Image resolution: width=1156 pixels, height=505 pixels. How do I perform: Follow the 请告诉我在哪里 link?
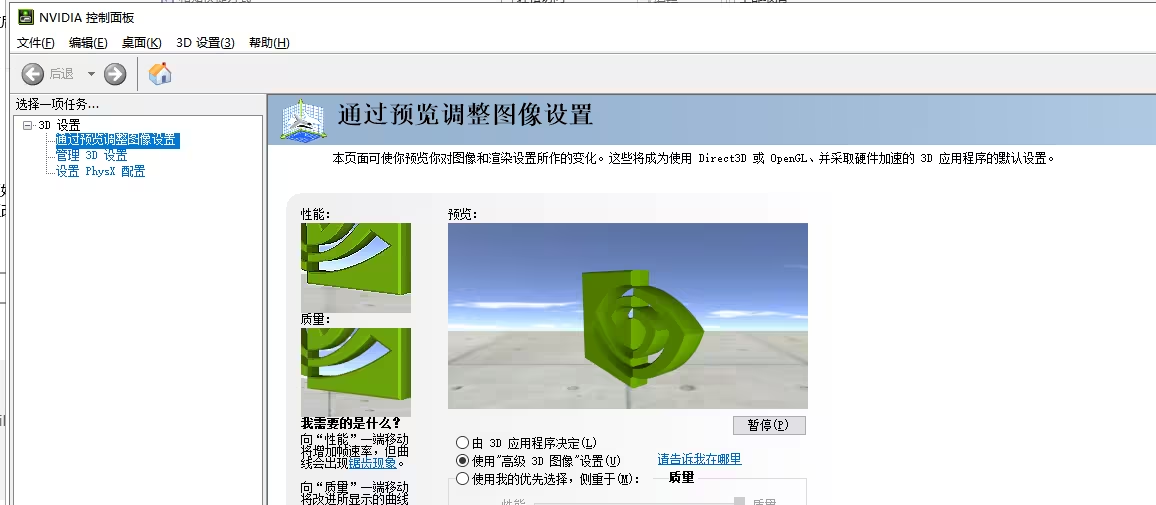pos(699,459)
